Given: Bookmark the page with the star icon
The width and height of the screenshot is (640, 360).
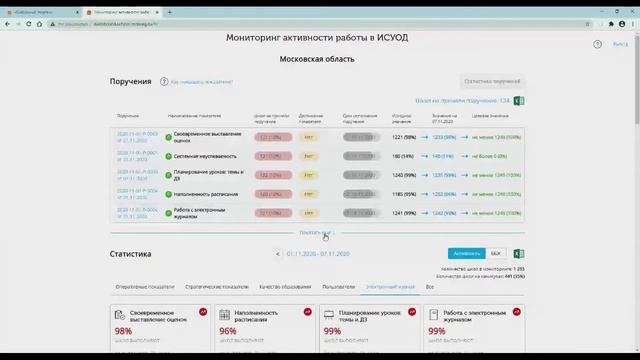Looking at the screenshot, I should point(588,24).
